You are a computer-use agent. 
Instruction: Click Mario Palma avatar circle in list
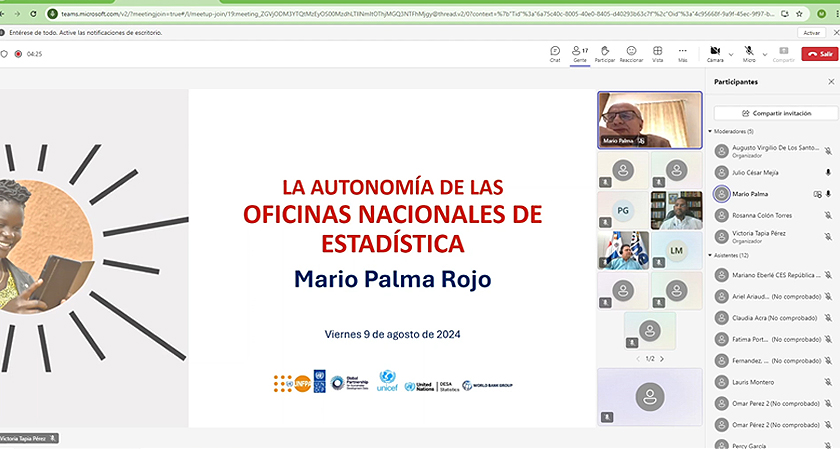click(x=722, y=194)
